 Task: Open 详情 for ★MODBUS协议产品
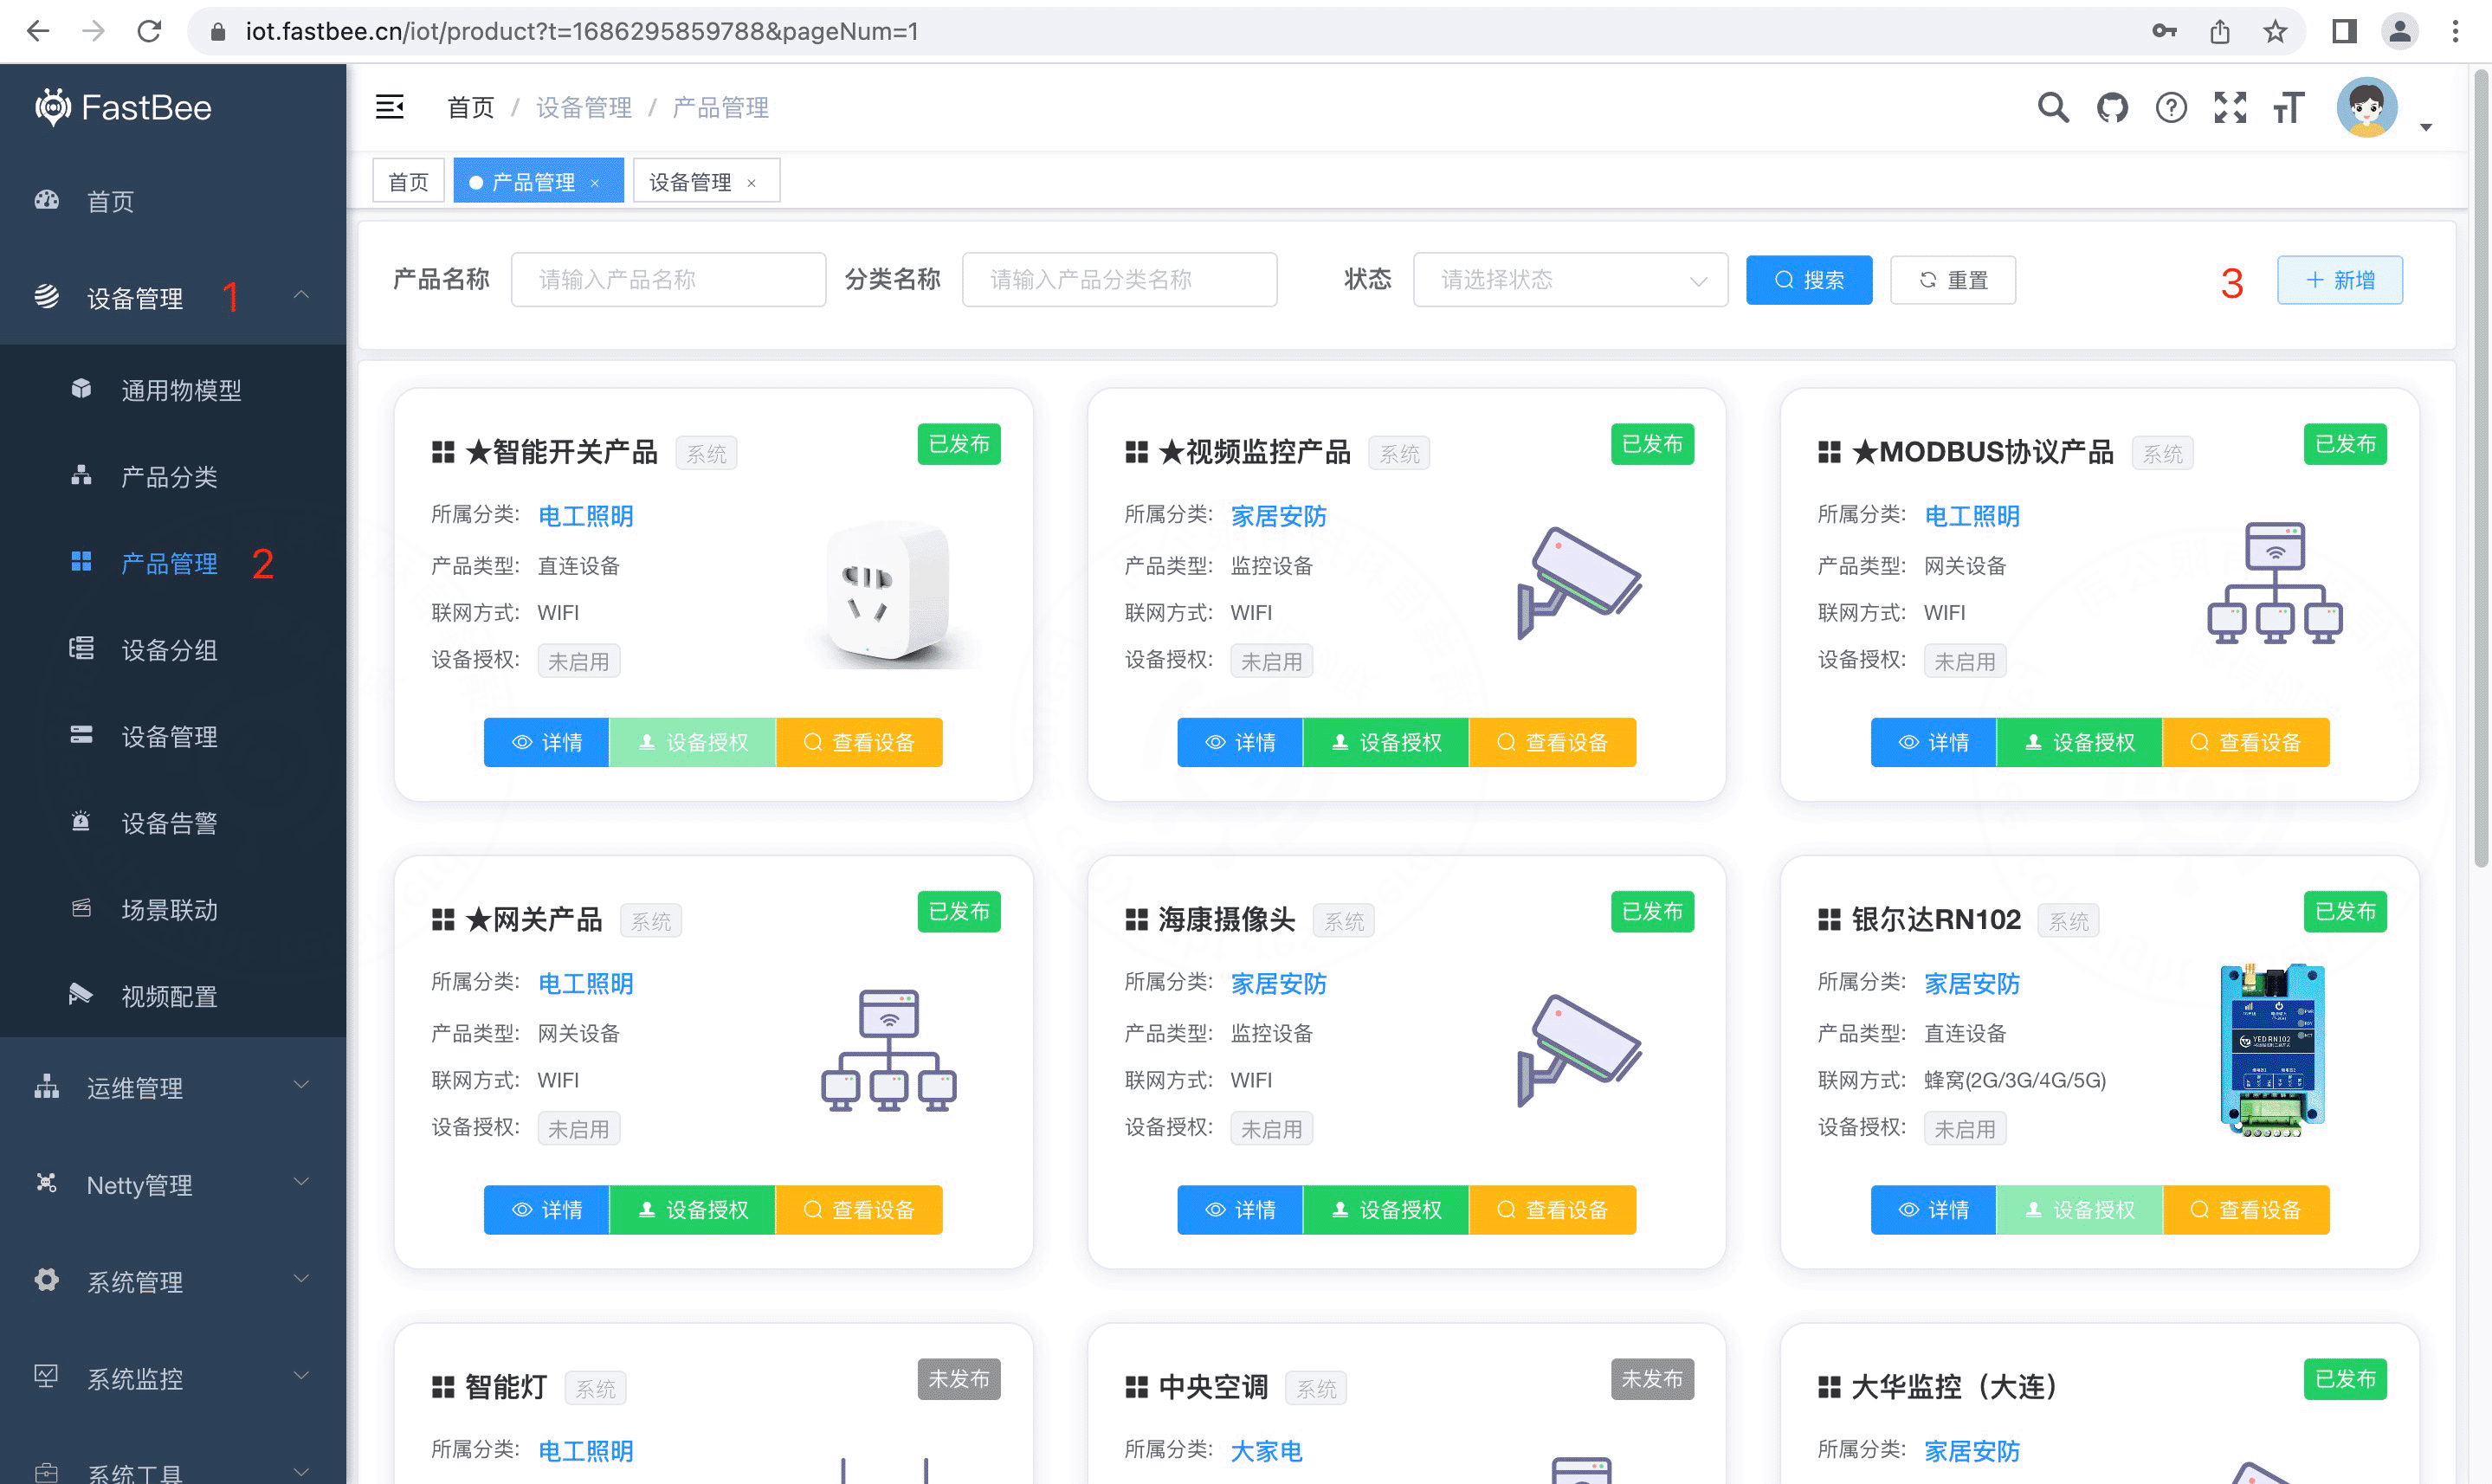pyautogui.click(x=1933, y=742)
